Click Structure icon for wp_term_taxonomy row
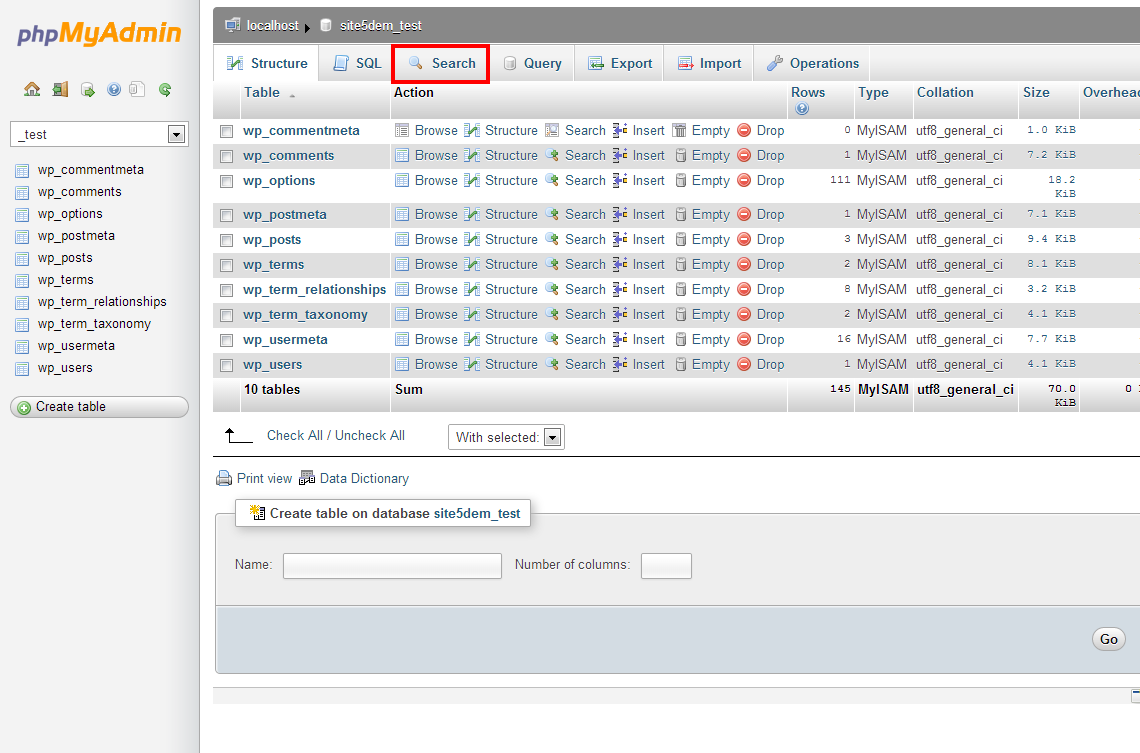The image size is (1140, 753). pos(472,315)
